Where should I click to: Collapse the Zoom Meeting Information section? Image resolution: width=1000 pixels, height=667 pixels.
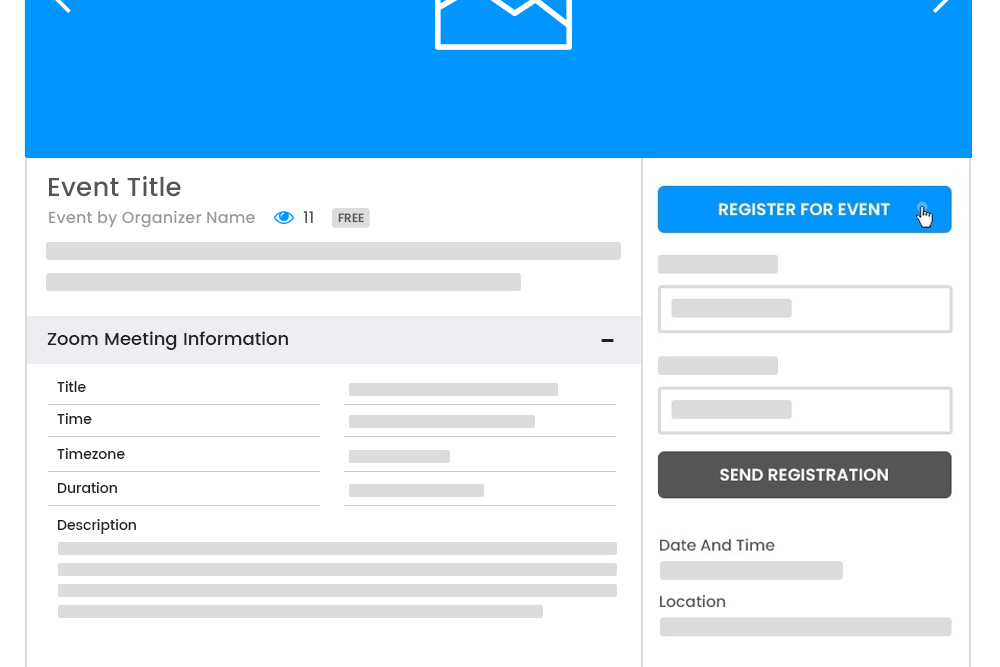[x=168, y=339]
